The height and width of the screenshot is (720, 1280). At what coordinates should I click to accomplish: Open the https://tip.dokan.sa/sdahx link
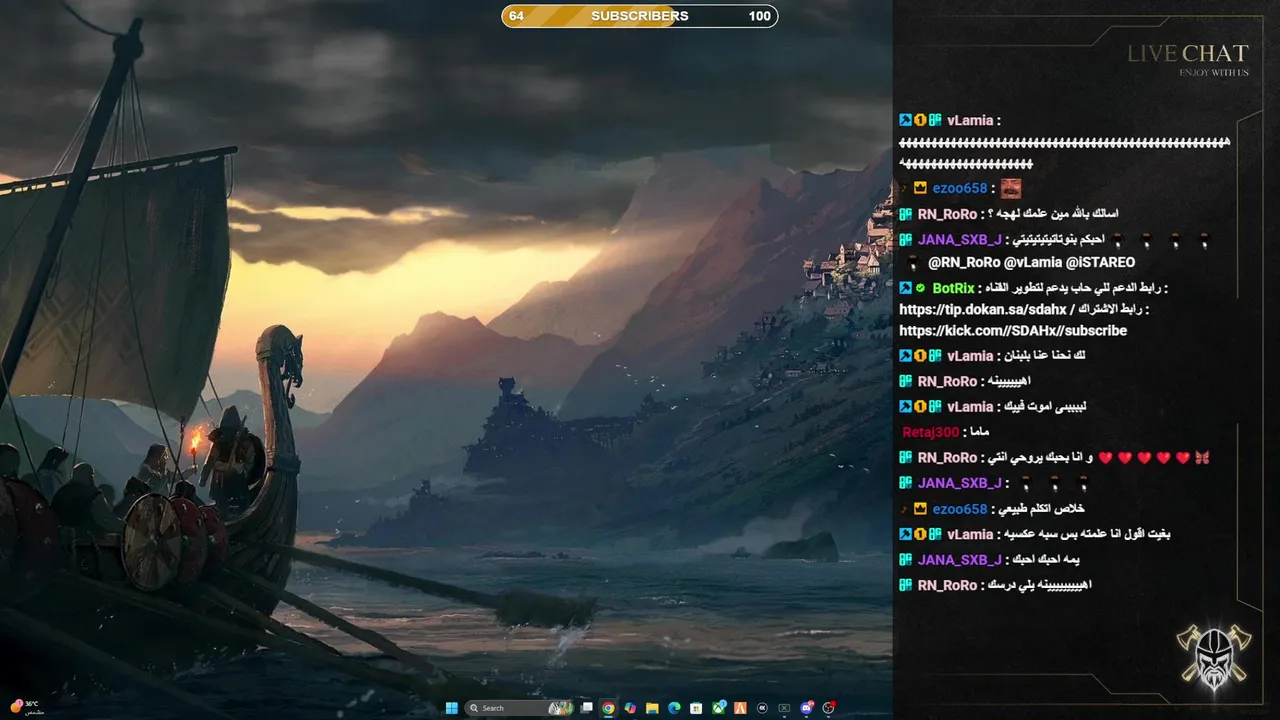984,310
